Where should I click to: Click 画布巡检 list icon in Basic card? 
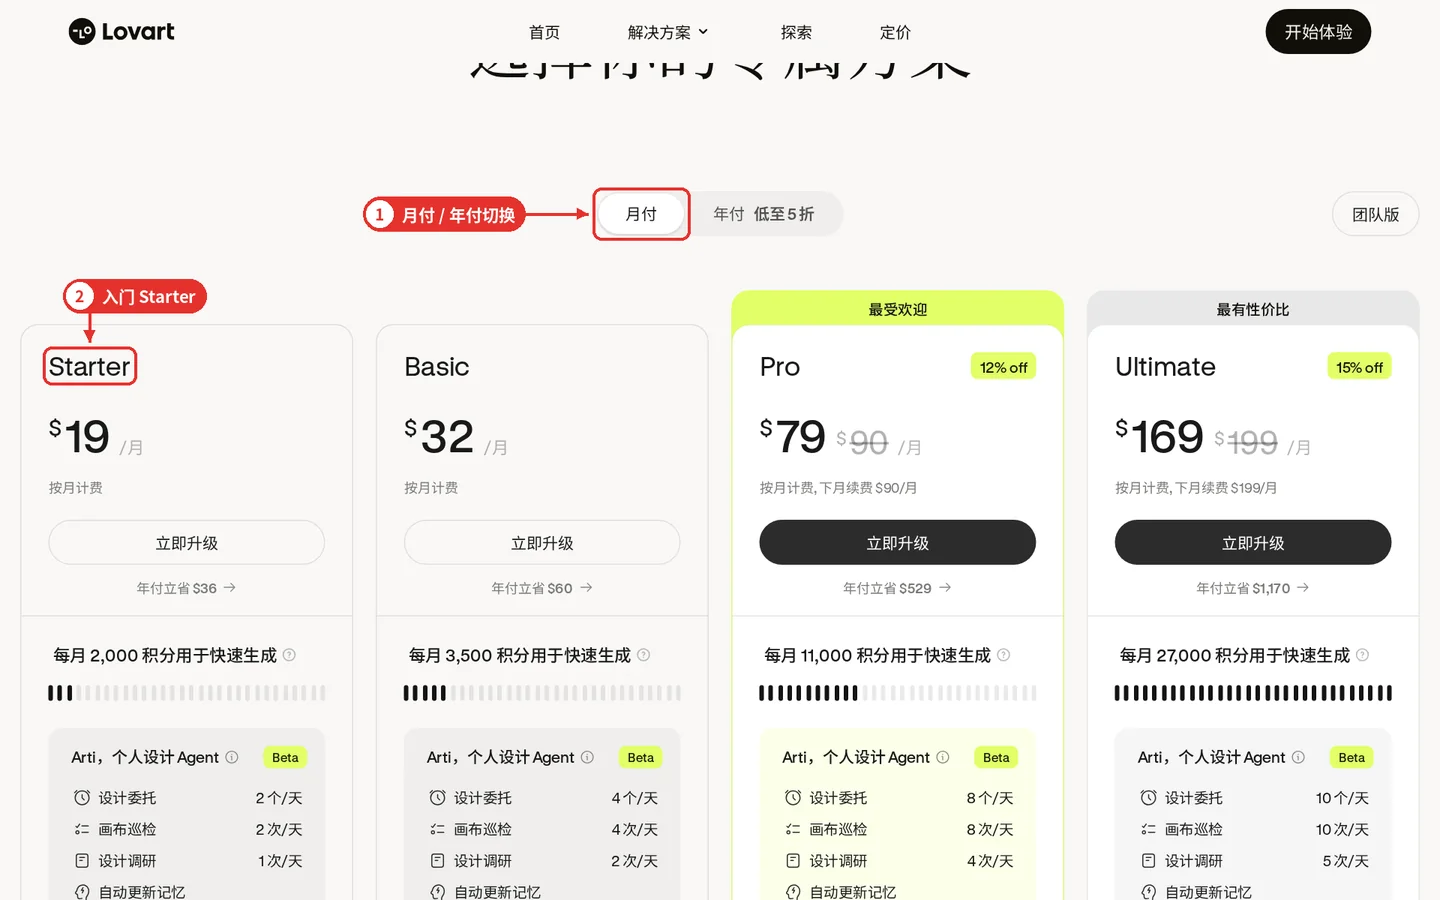[437, 829]
